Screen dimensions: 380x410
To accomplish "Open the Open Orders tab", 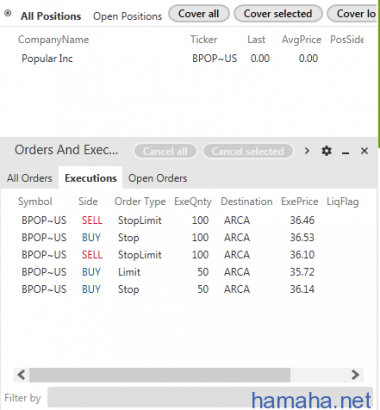I will [x=158, y=178].
